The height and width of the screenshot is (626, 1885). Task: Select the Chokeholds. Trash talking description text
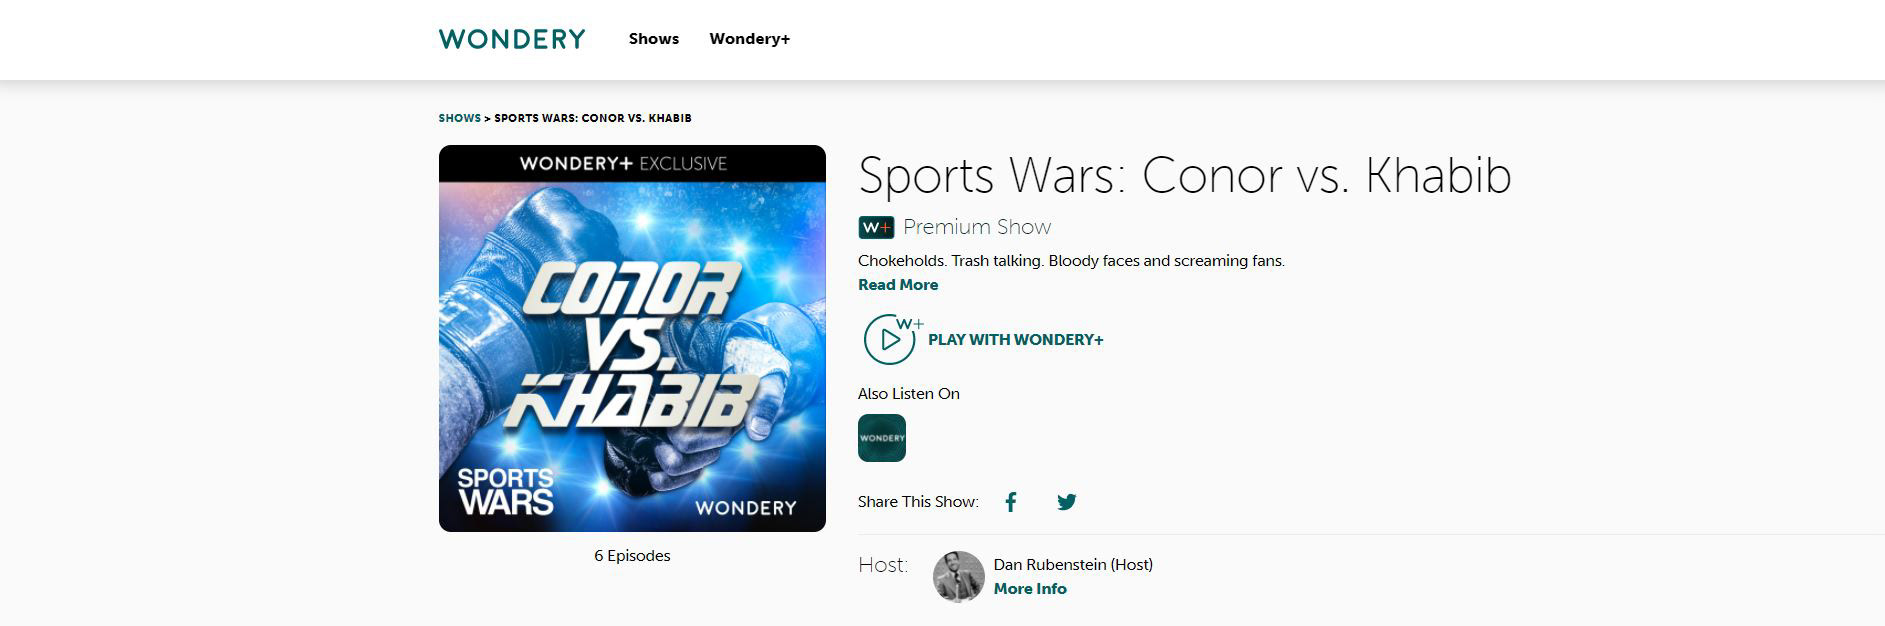click(1071, 261)
